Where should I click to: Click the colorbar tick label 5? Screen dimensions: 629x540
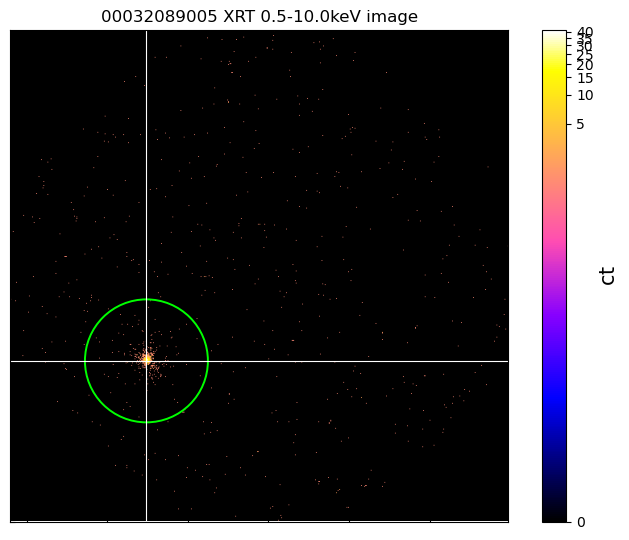pos(583,124)
